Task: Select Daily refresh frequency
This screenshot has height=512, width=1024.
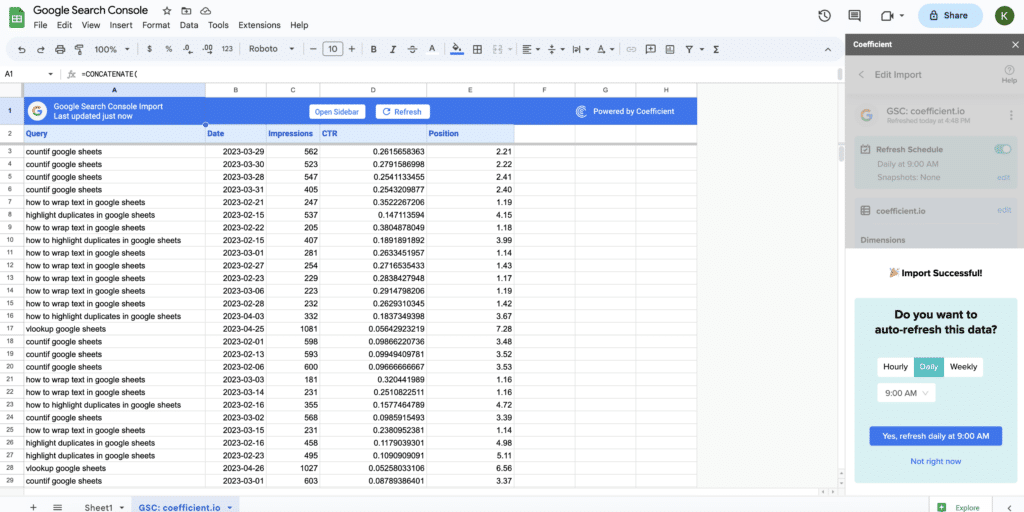Action: coord(929,367)
